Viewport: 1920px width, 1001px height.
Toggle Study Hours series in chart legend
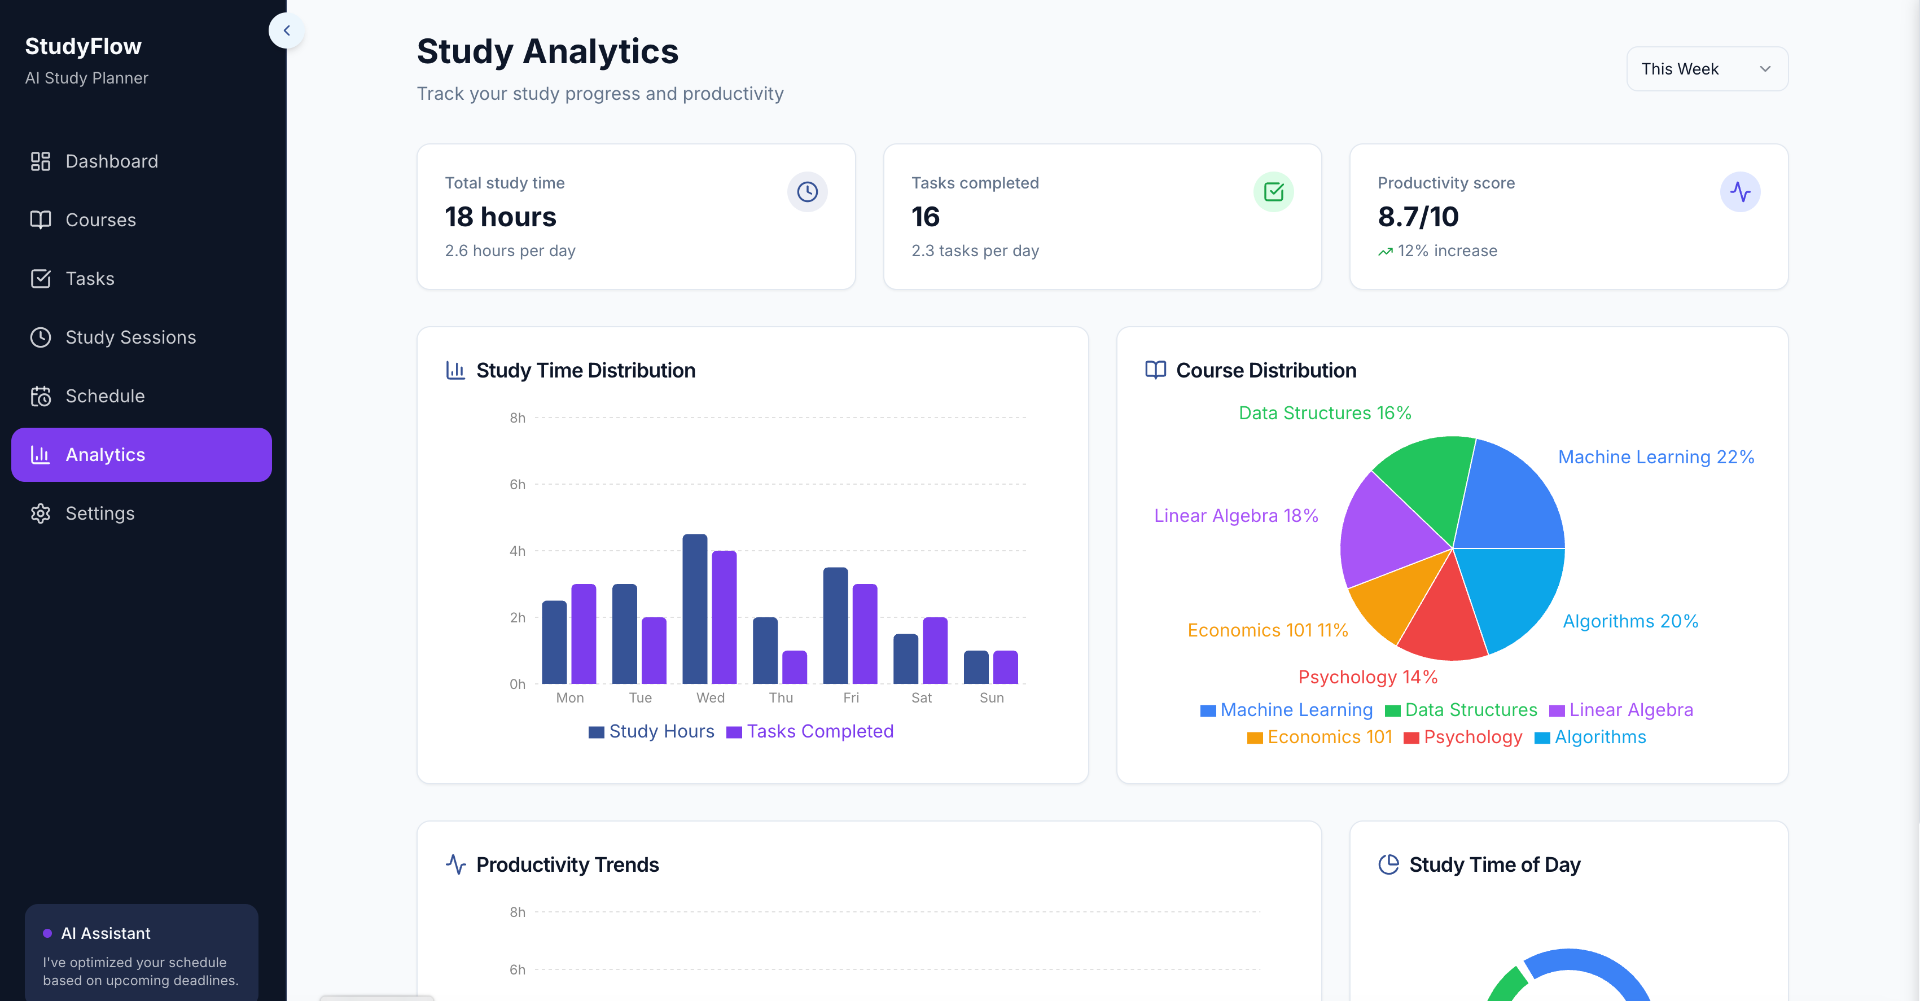pos(652,732)
